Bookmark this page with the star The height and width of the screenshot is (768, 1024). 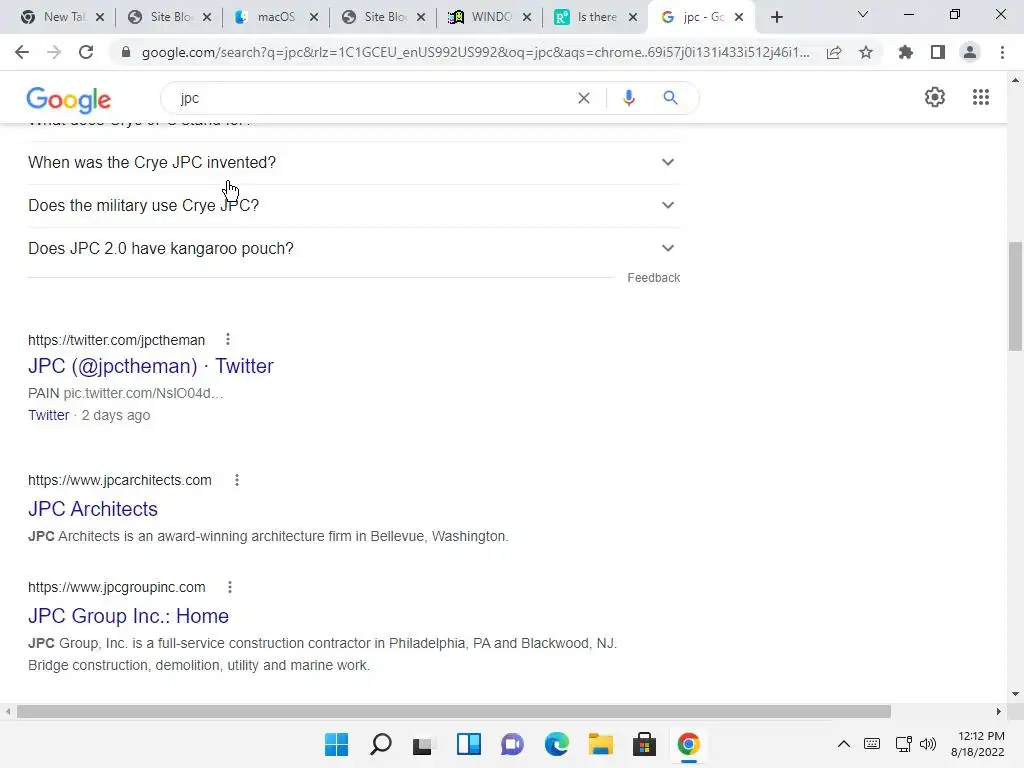click(x=866, y=52)
